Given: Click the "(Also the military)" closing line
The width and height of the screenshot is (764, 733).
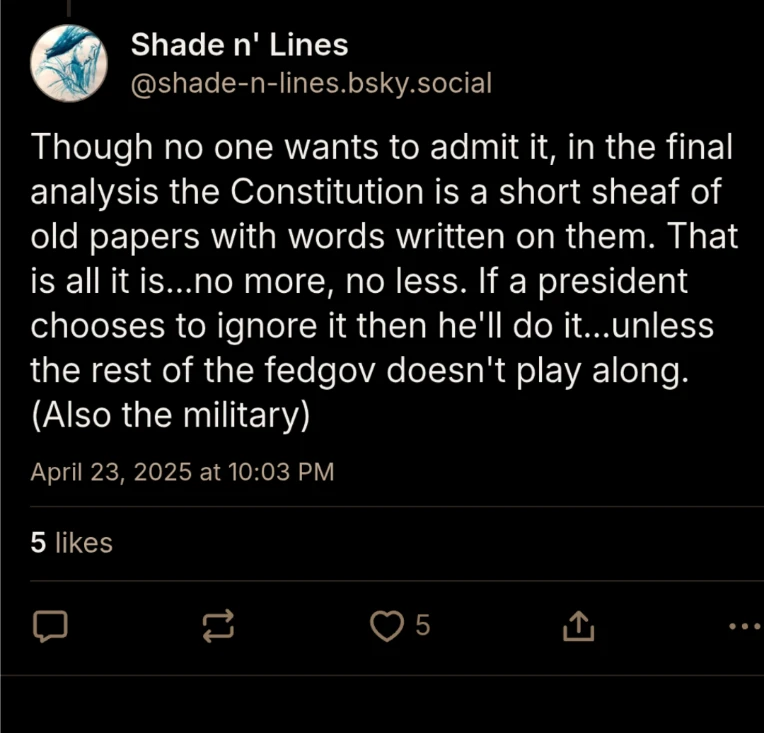Looking at the screenshot, I should 168,415.
